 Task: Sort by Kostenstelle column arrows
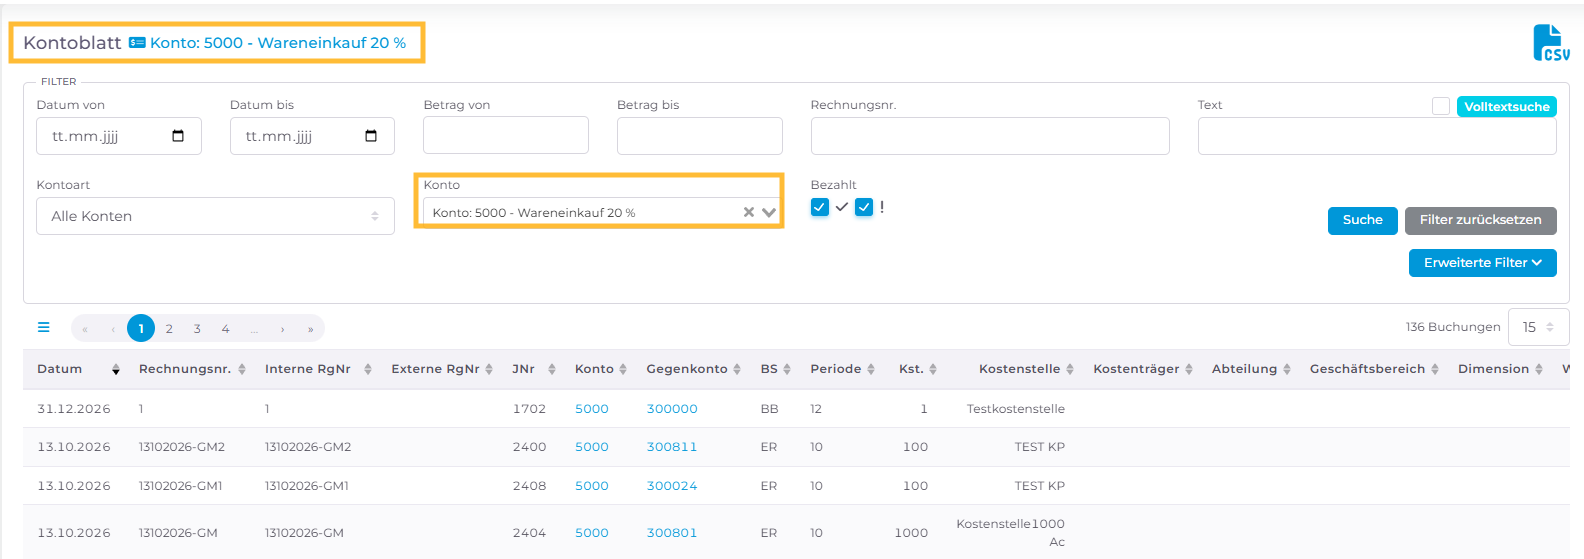tap(1070, 369)
